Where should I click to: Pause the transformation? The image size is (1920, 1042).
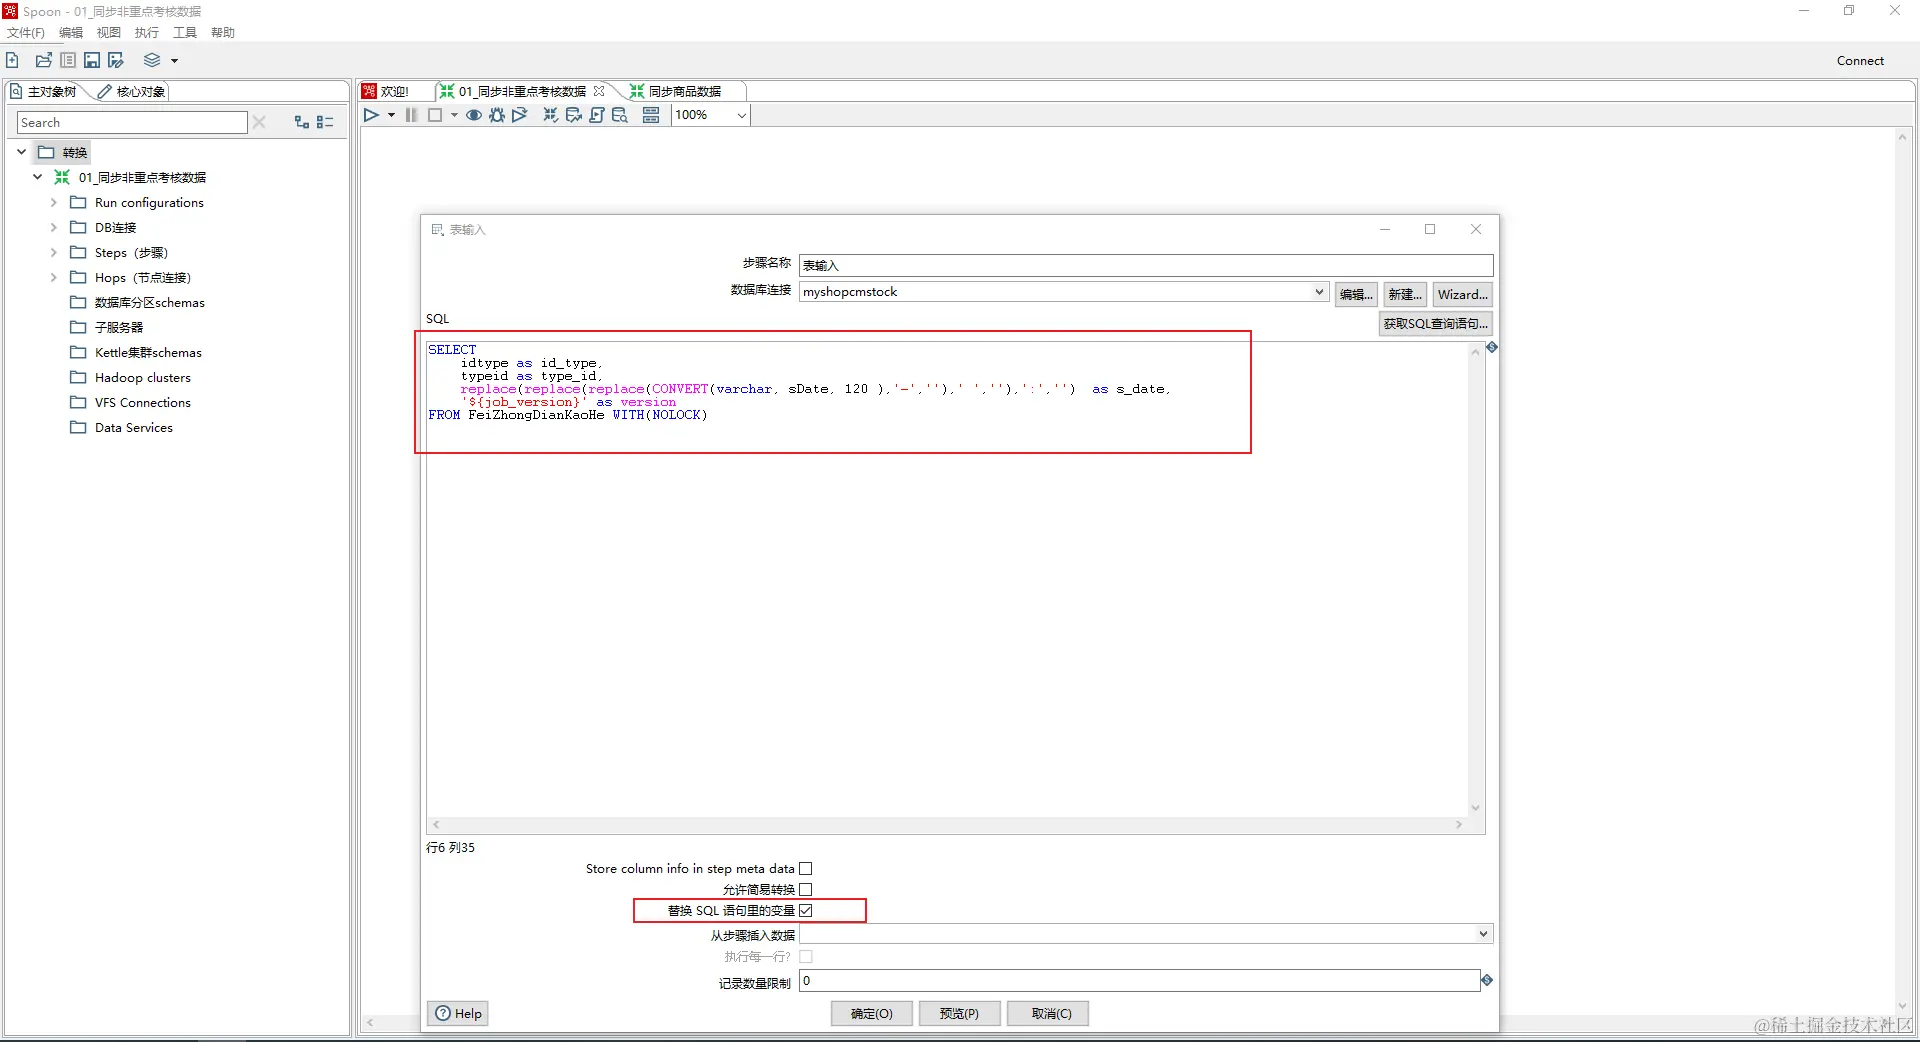411,115
